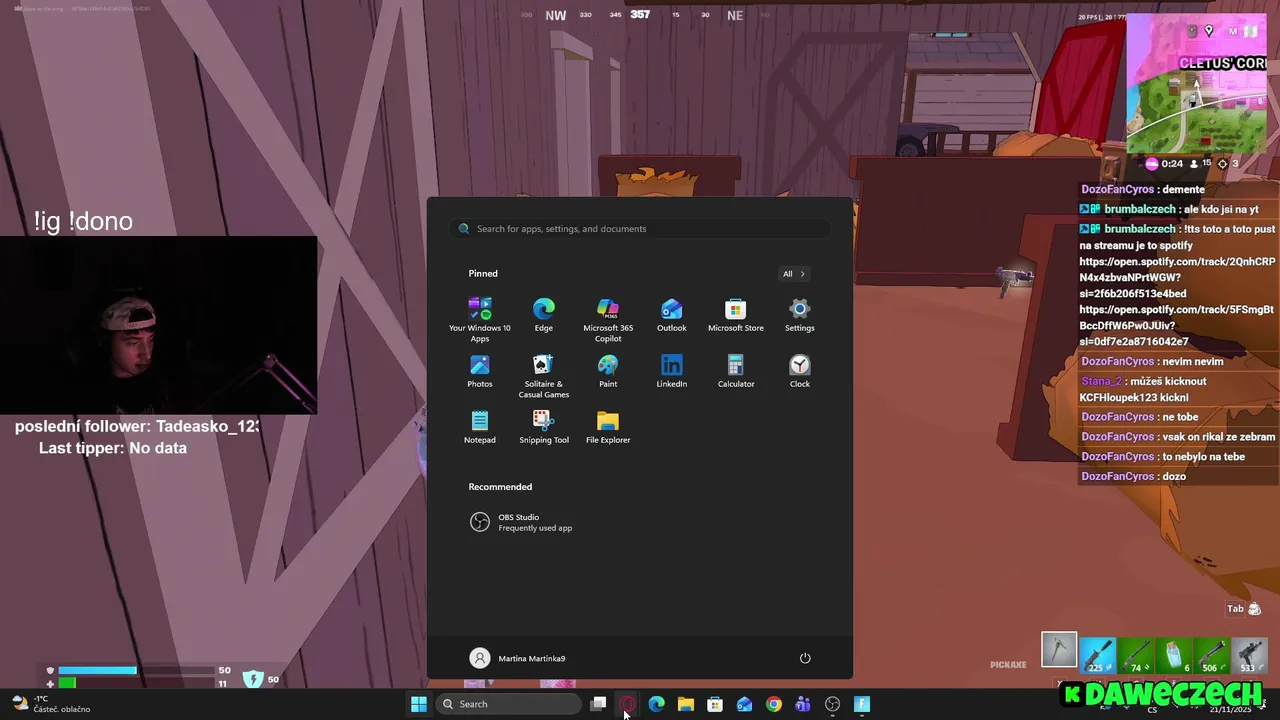This screenshot has height=720, width=1280.
Task: Open Settings from the pinned apps
Action: tap(799, 315)
